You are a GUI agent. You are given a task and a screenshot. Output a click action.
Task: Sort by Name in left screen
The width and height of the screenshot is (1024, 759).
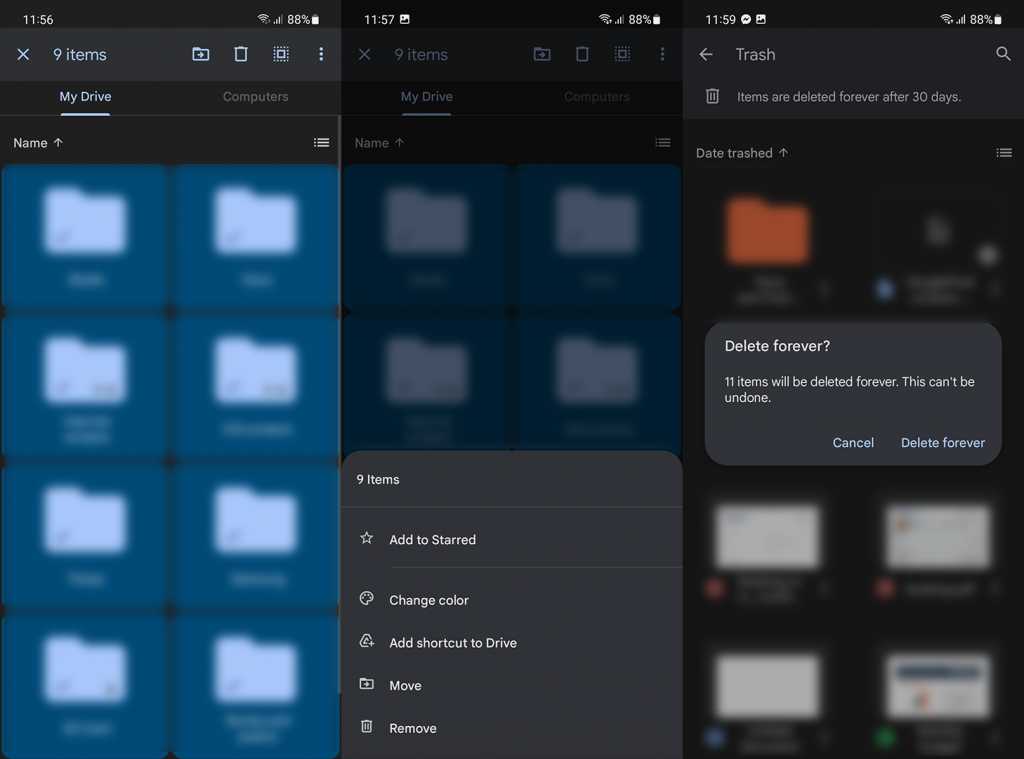(x=38, y=143)
